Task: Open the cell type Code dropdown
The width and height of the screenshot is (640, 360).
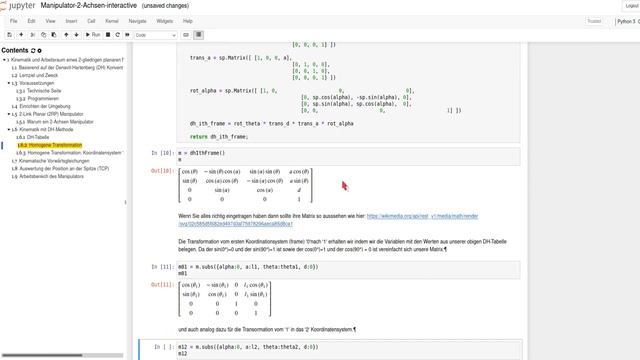Action: 156,35
